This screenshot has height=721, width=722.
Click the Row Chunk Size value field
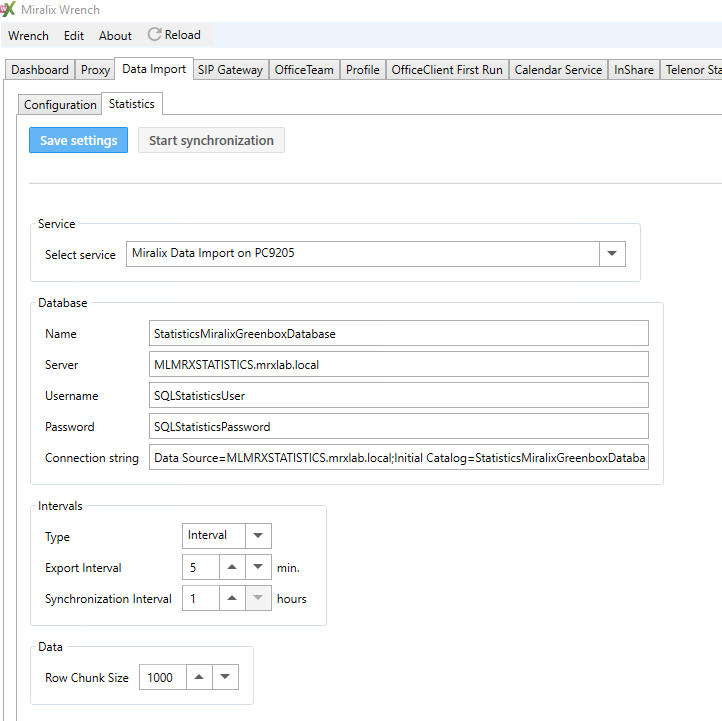click(163, 677)
